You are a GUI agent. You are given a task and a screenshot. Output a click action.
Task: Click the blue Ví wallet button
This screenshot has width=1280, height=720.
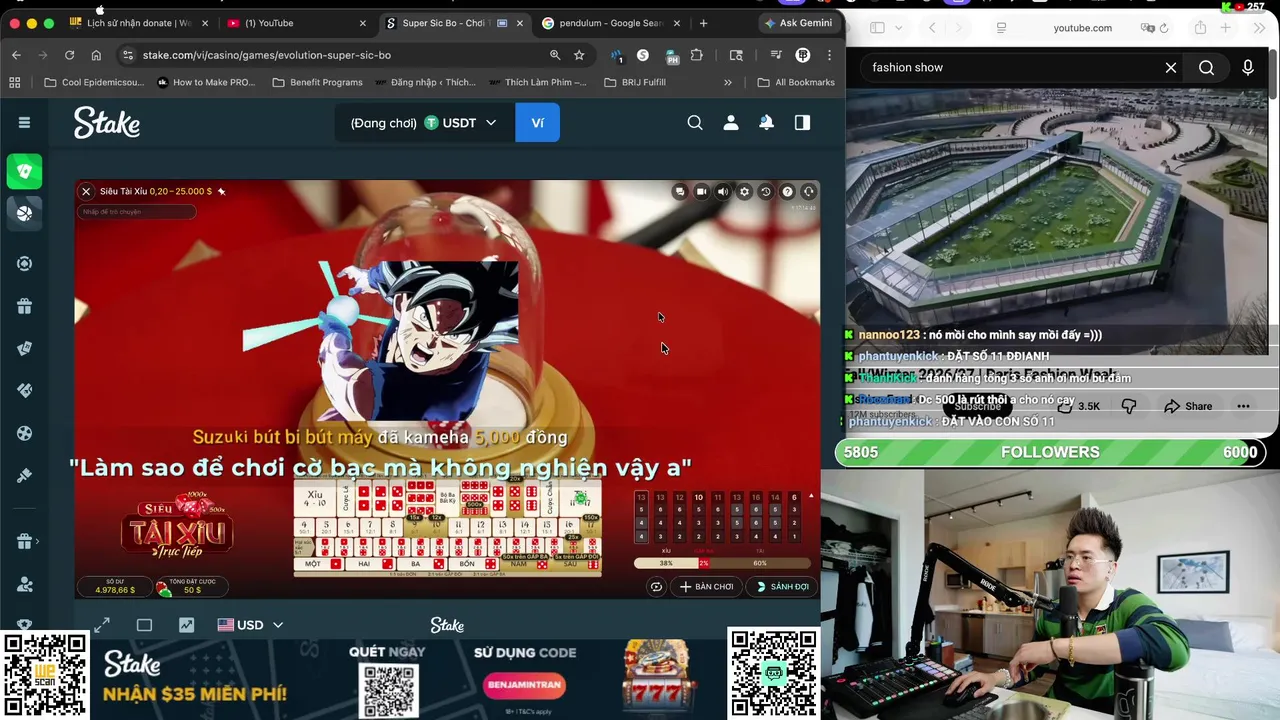(x=537, y=123)
